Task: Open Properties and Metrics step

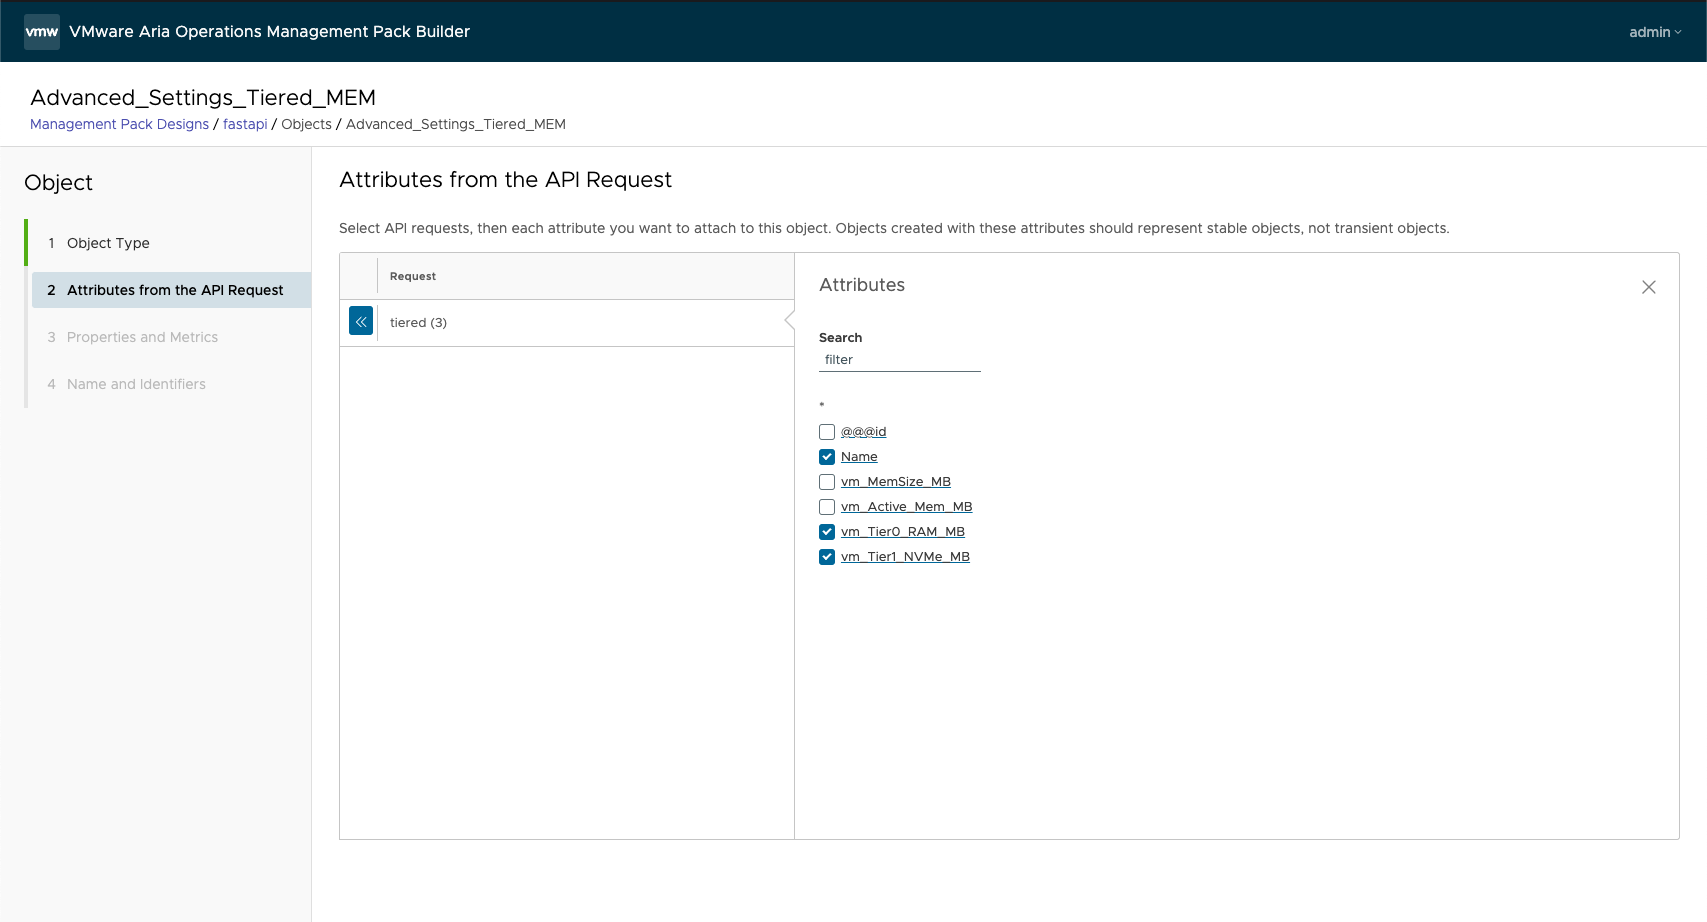Action: 142,337
